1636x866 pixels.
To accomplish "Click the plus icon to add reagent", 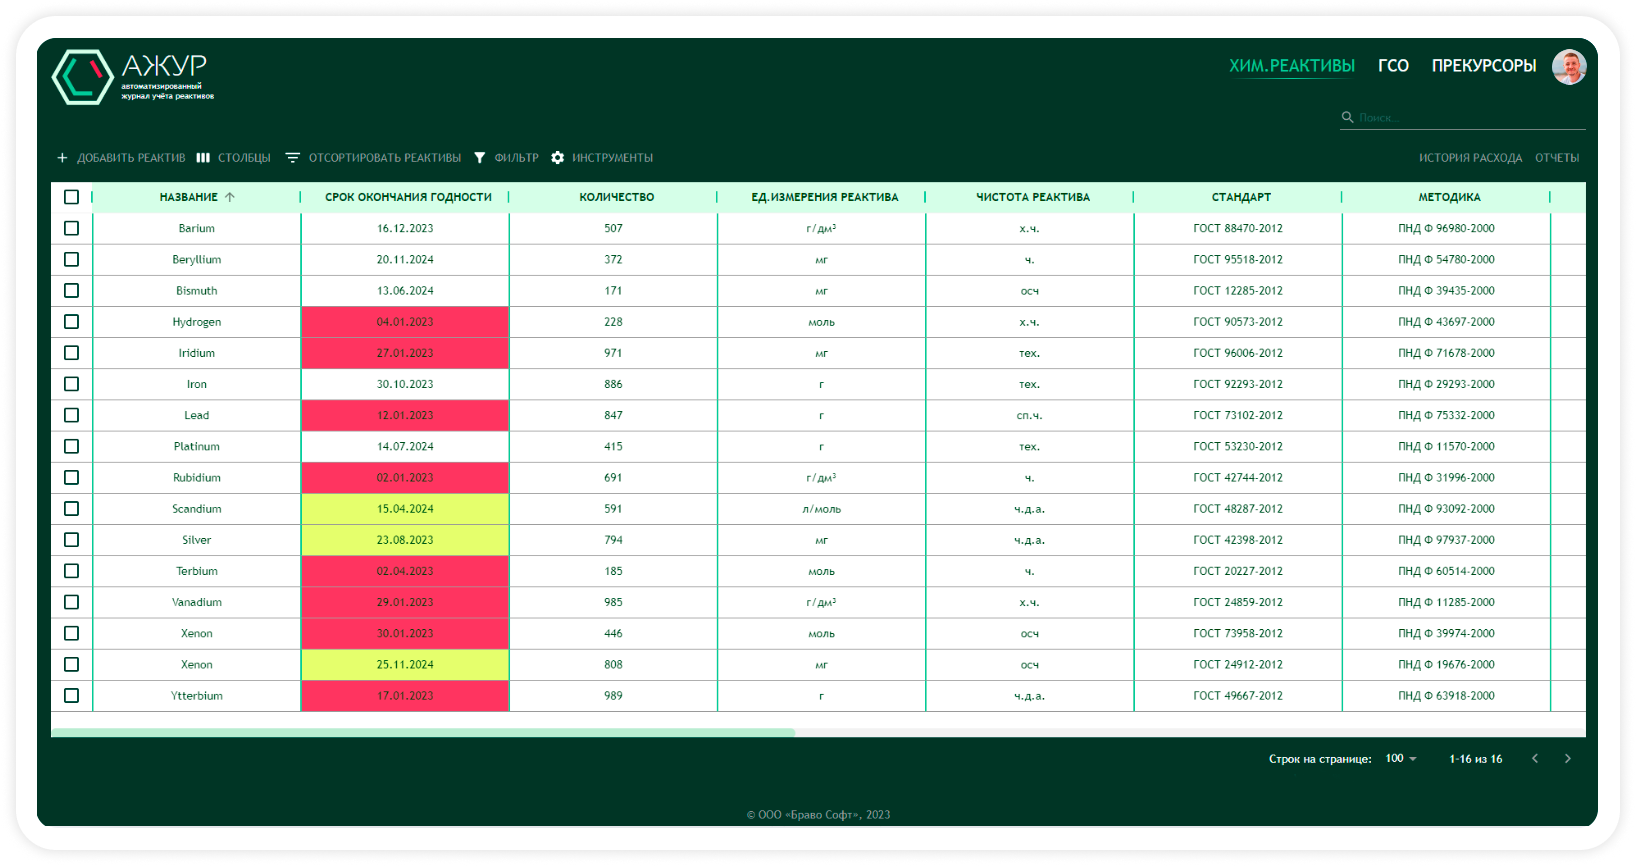I will [62, 158].
